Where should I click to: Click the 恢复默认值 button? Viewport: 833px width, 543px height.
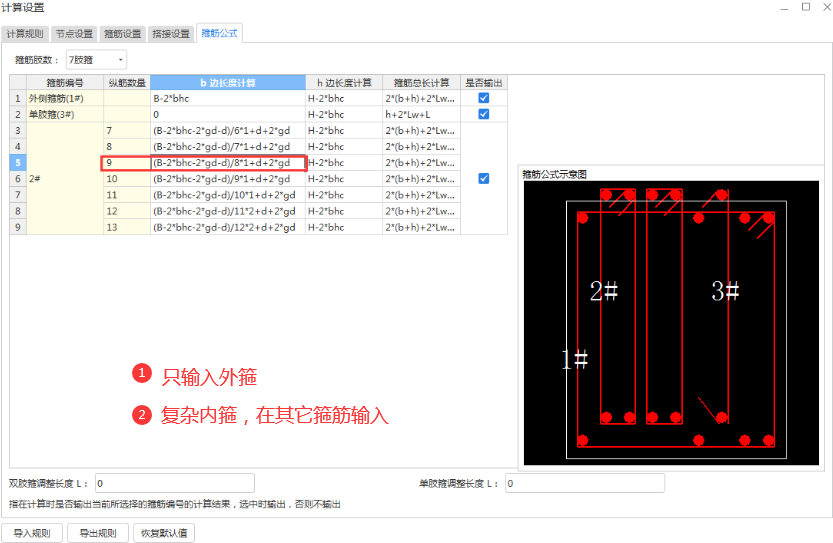(x=164, y=533)
